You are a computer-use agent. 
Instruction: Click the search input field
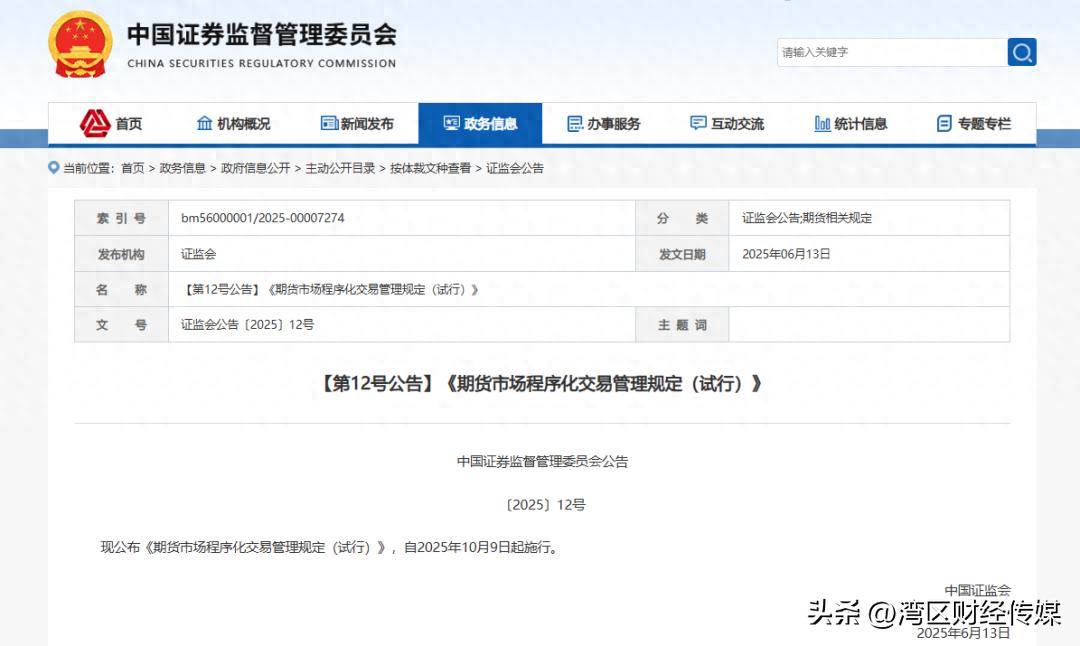coord(890,52)
